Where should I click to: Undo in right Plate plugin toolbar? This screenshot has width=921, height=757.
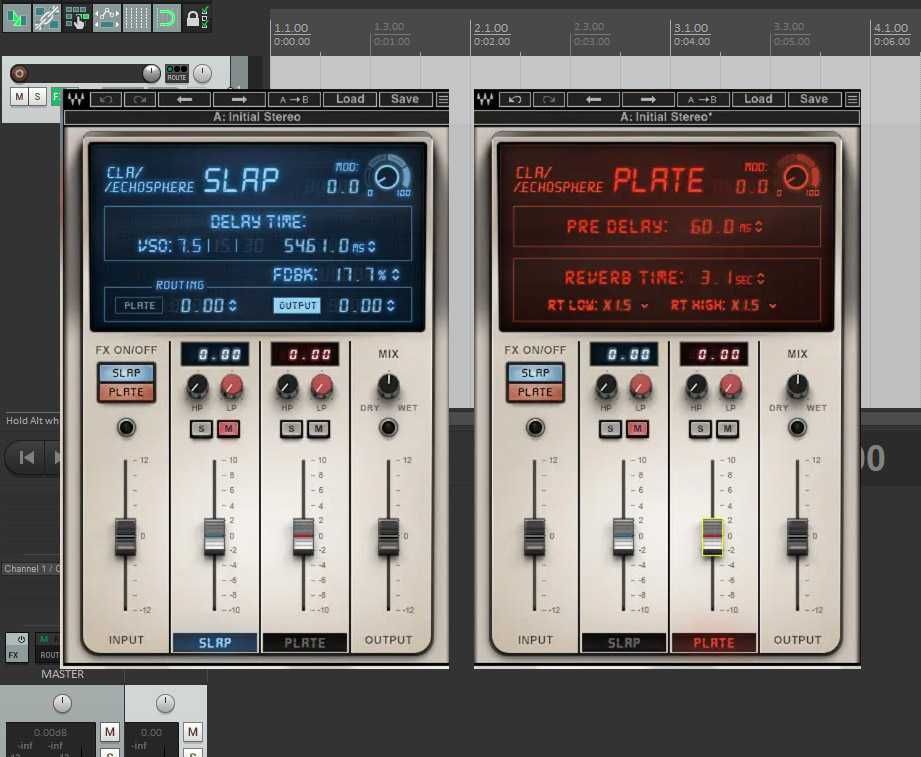[515, 99]
